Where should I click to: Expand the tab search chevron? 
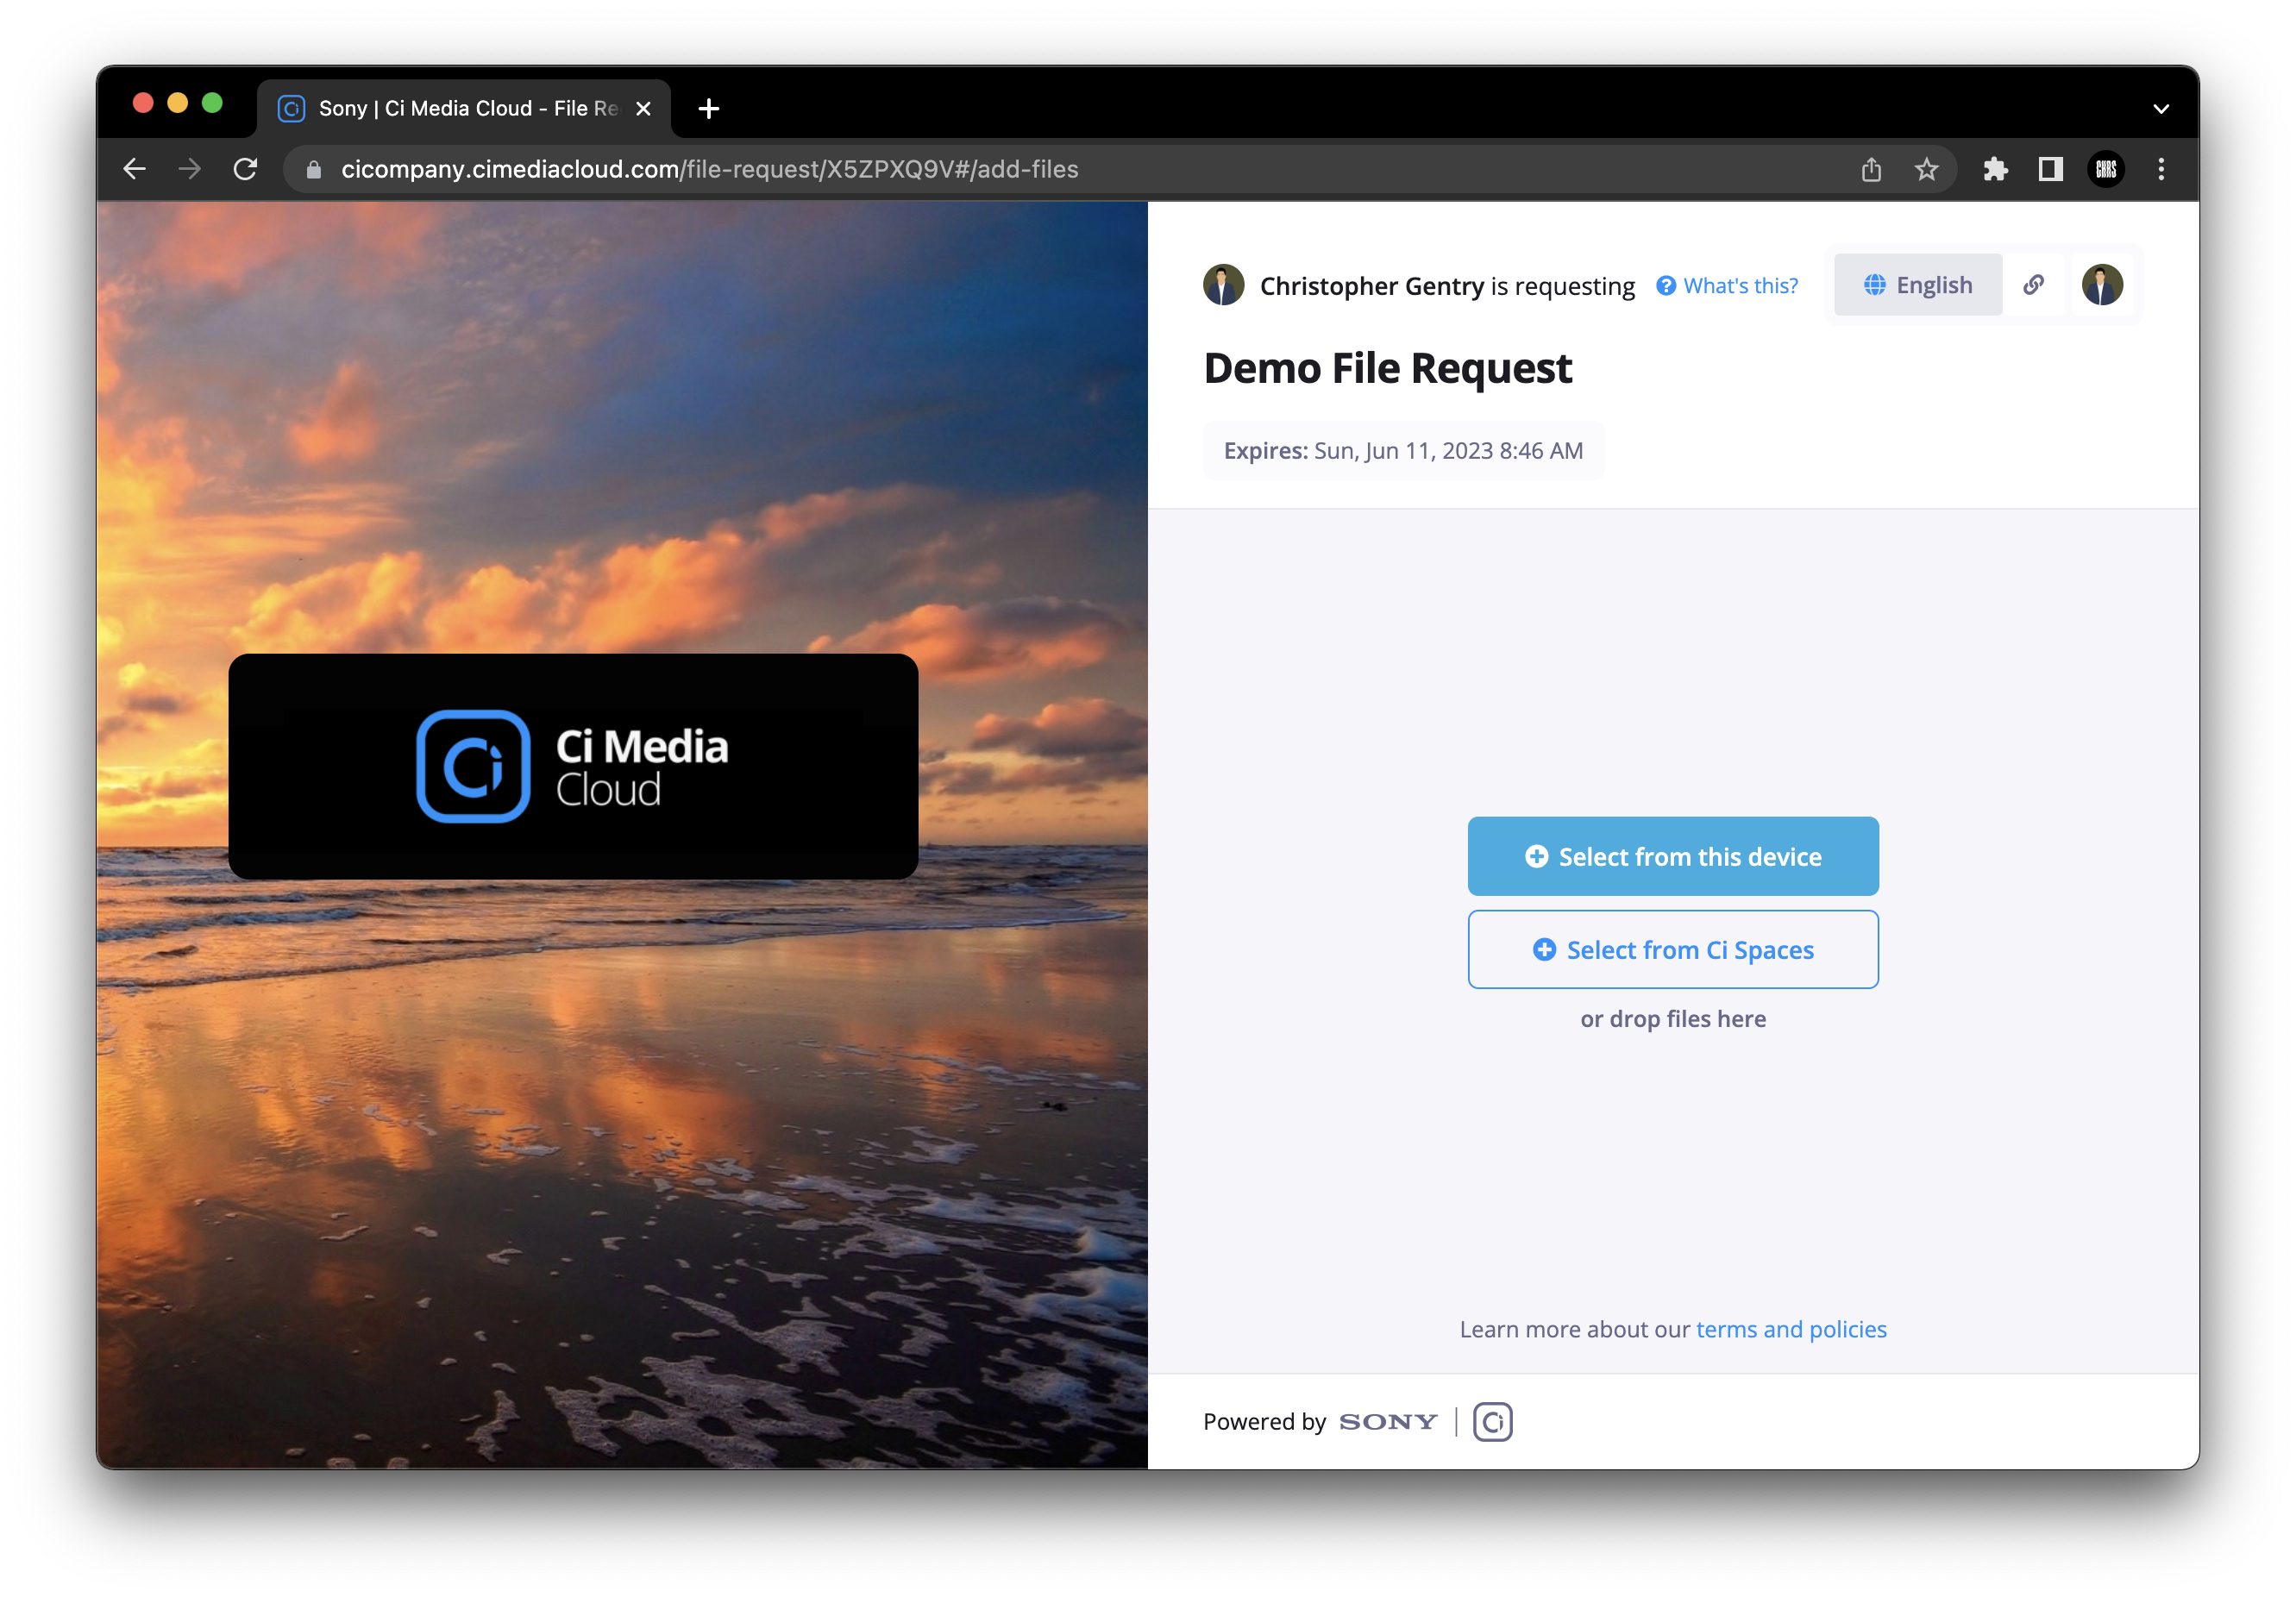(2161, 109)
